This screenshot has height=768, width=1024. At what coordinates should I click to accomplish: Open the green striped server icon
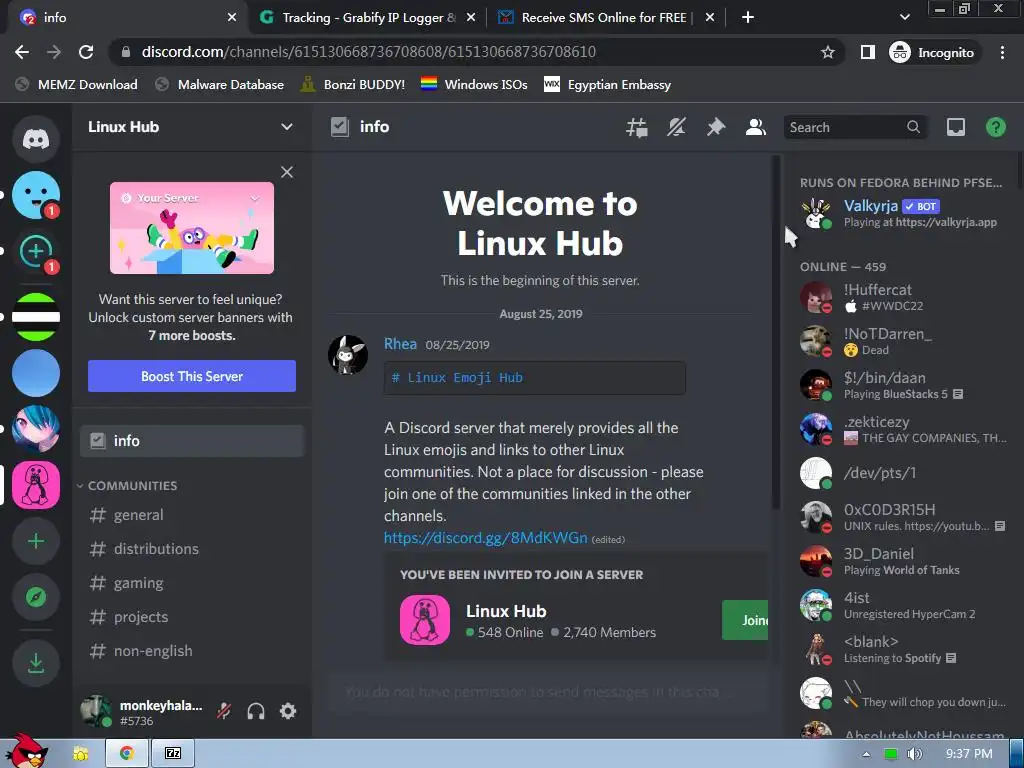[x=36, y=317]
